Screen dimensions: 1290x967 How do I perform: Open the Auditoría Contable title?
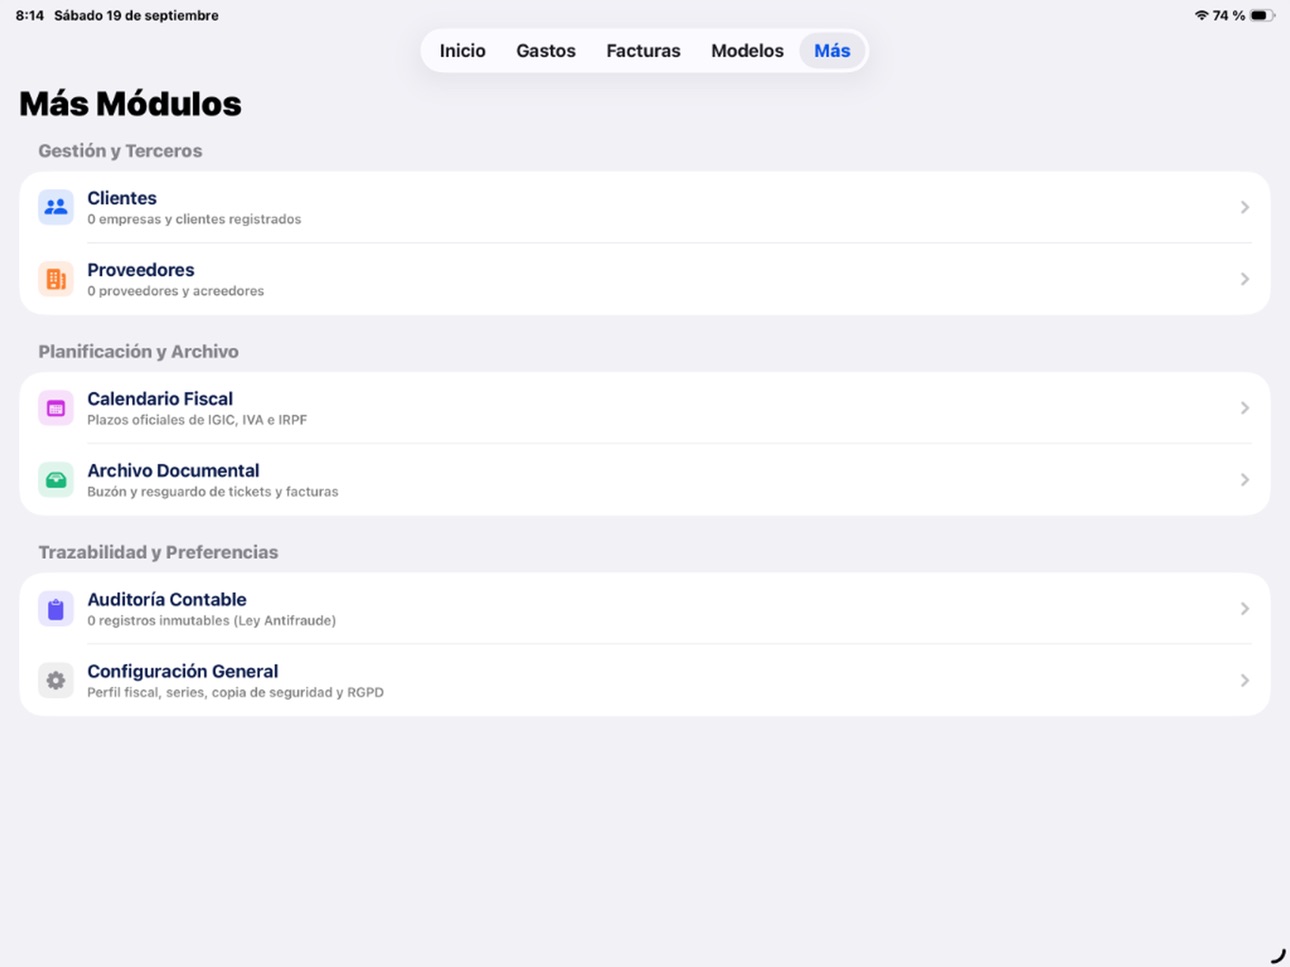click(167, 600)
